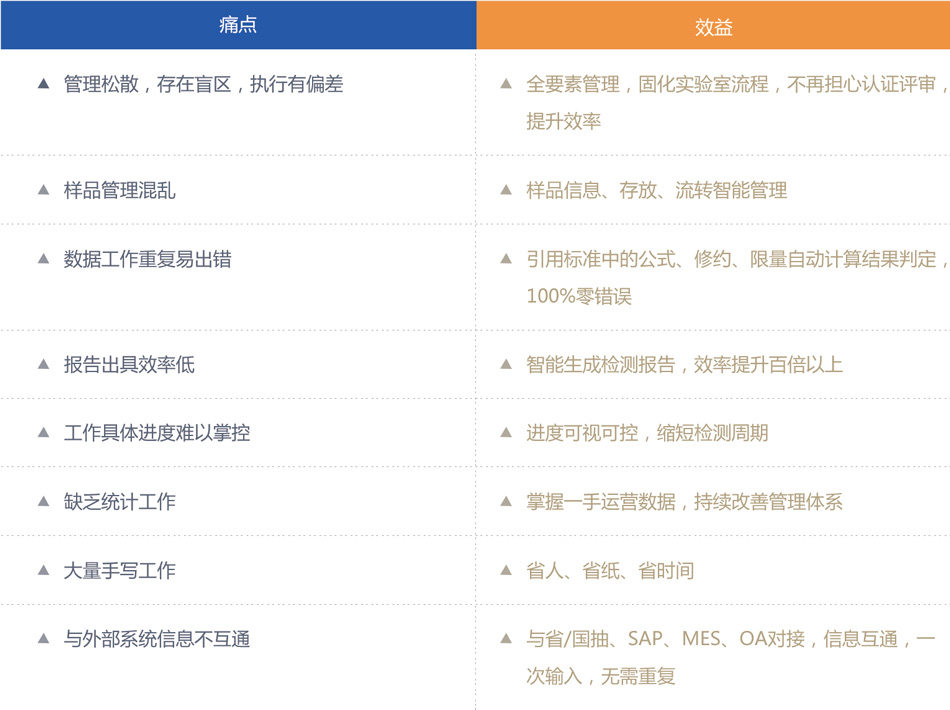This screenshot has width=950, height=710.
Task: Click text 样品管理混乱
Action: tap(119, 190)
